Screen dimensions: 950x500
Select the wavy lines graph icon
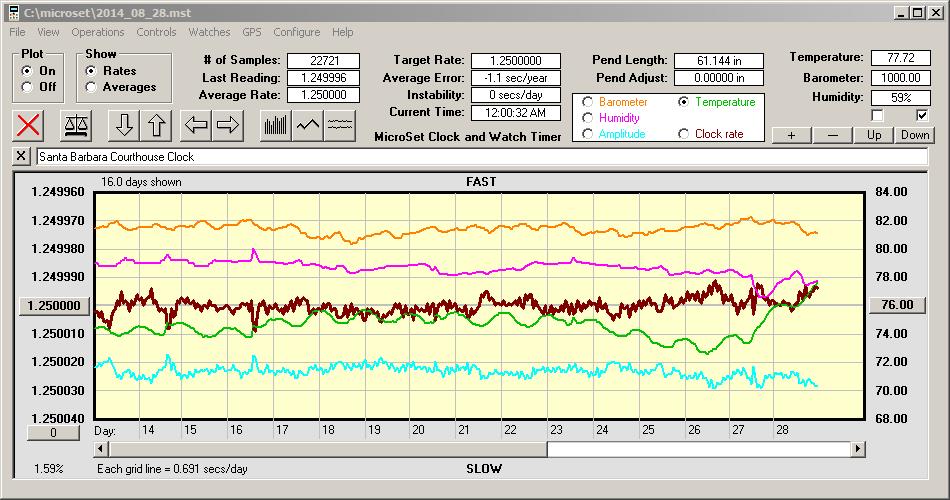point(341,125)
